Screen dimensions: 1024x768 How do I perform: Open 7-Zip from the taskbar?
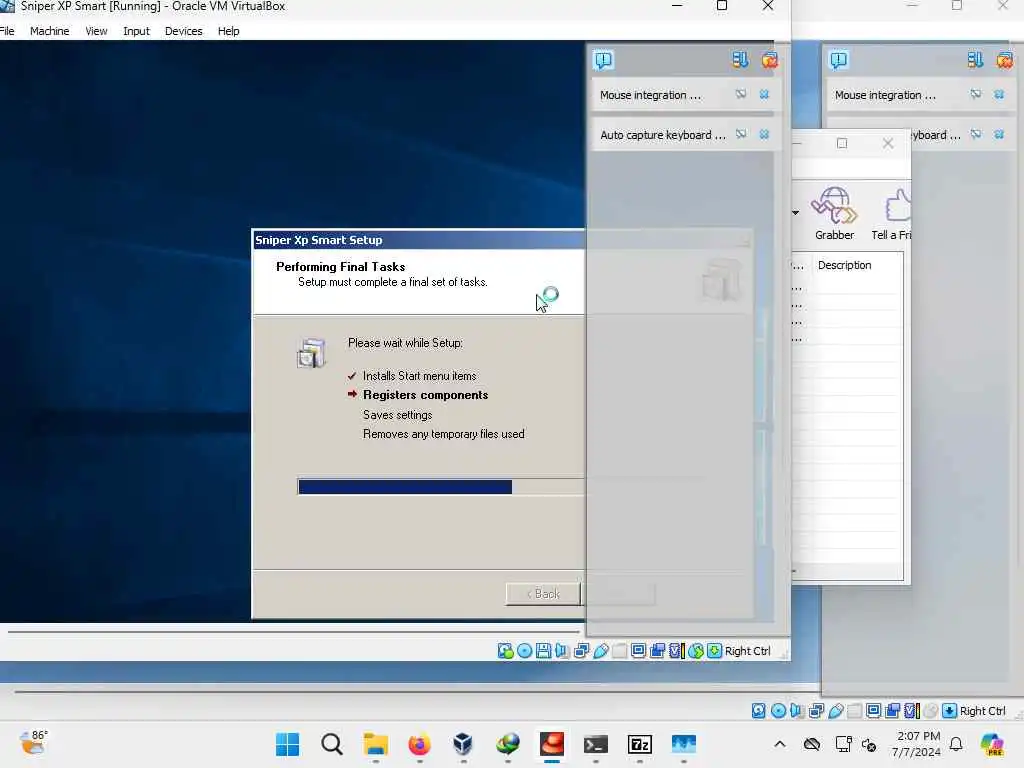(639, 744)
